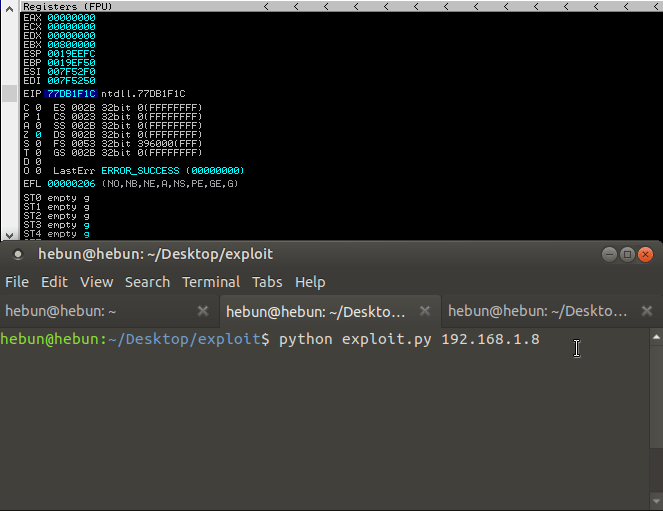This screenshot has width=663, height=511.
Task: Select the EDX register value
Action: tap(71, 36)
